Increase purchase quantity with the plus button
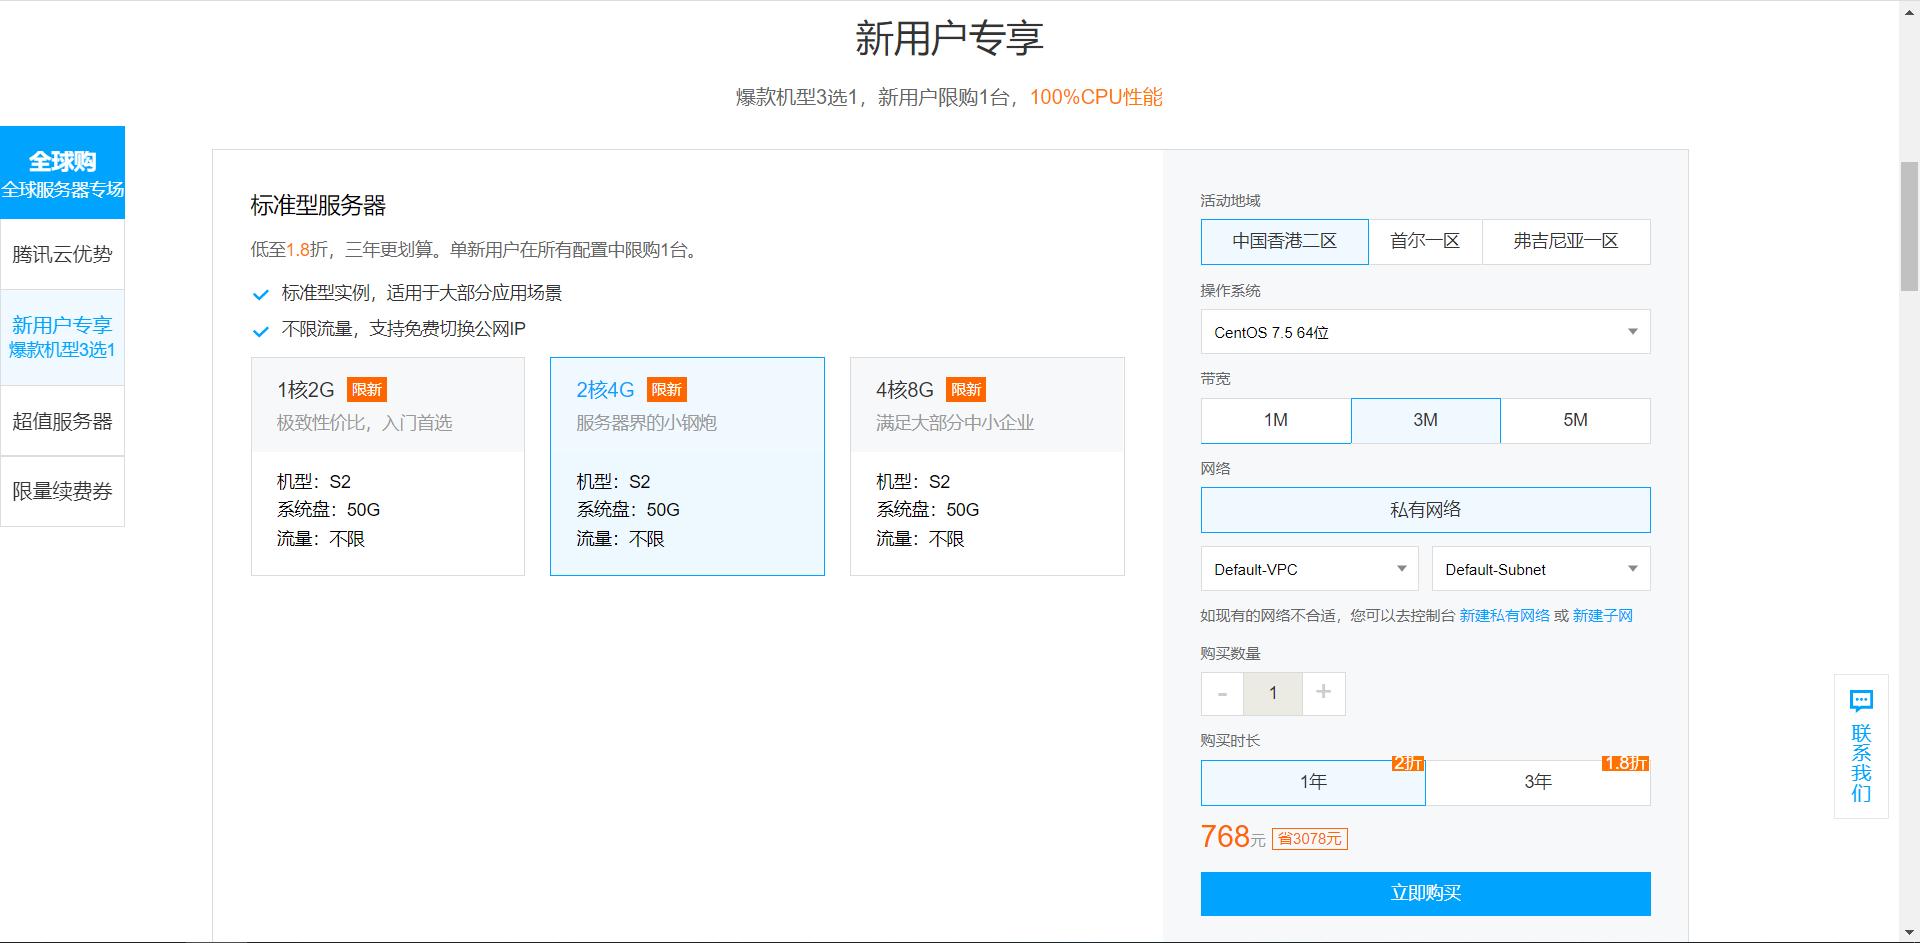 click(x=1323, y=693)
